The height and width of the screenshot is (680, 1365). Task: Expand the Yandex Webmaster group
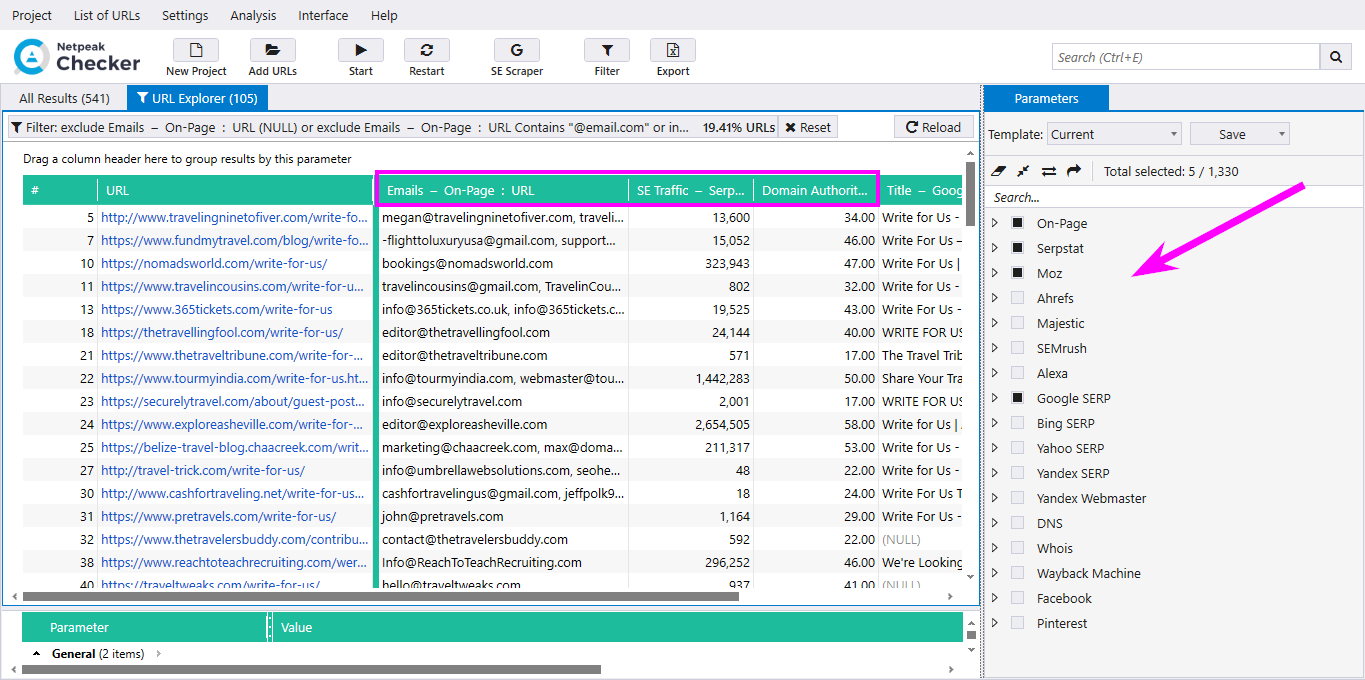tap(995, 498)
